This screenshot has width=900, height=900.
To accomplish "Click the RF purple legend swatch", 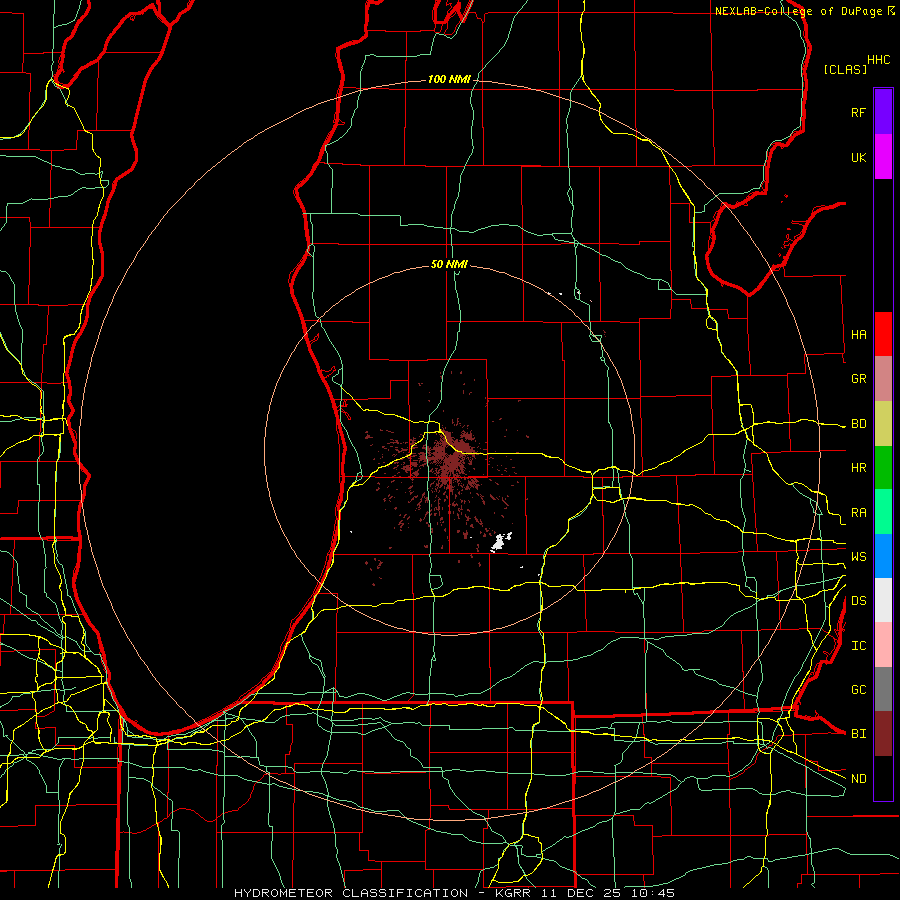I will coord(883,112).
